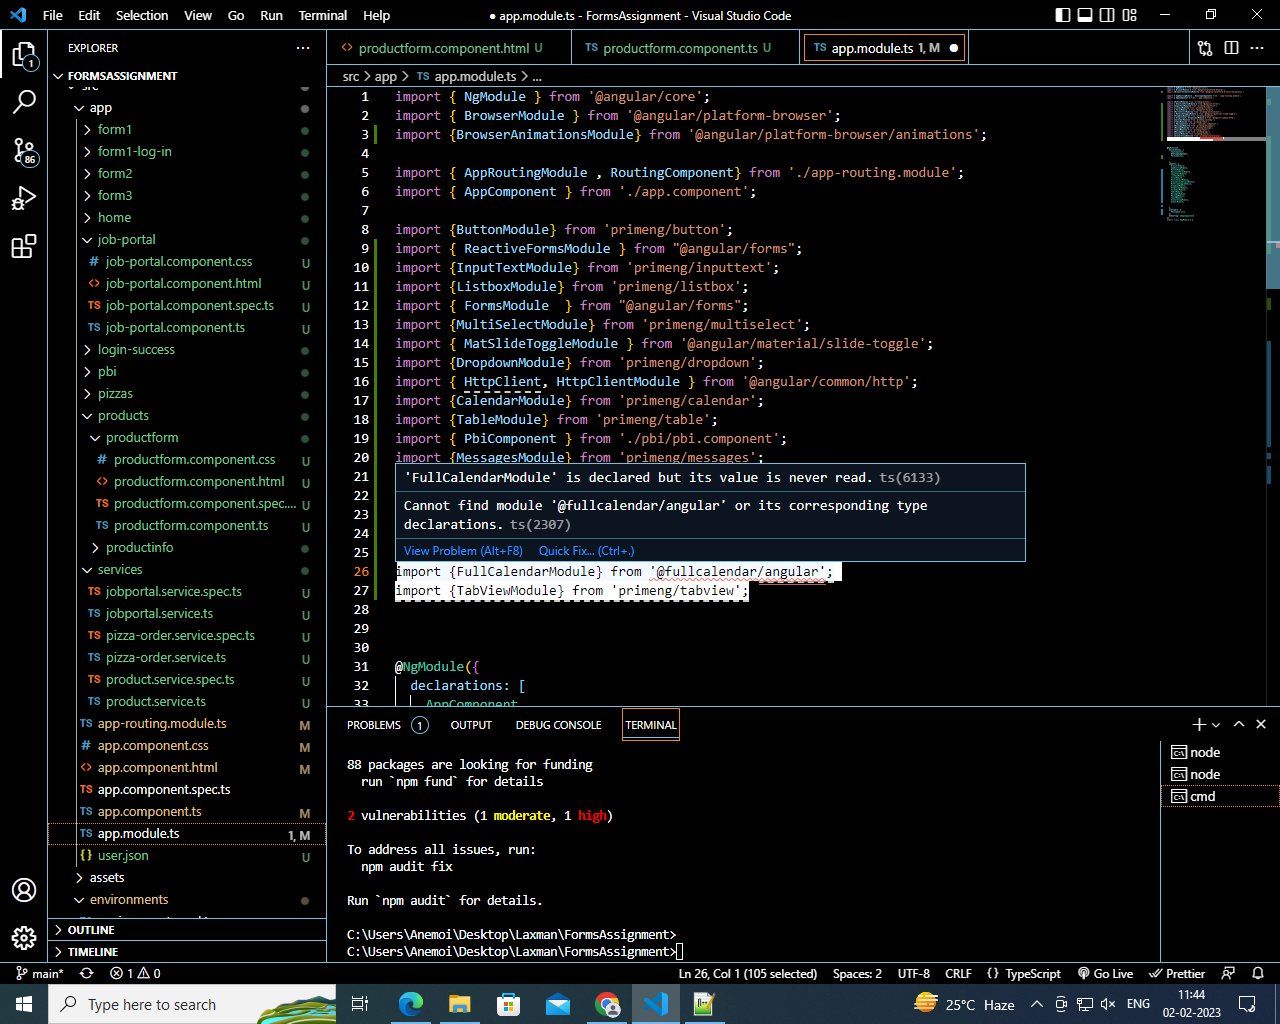Open Microsoft Edge from taskbar
The image size is (1280, 1024).
tap(411, 1004)
